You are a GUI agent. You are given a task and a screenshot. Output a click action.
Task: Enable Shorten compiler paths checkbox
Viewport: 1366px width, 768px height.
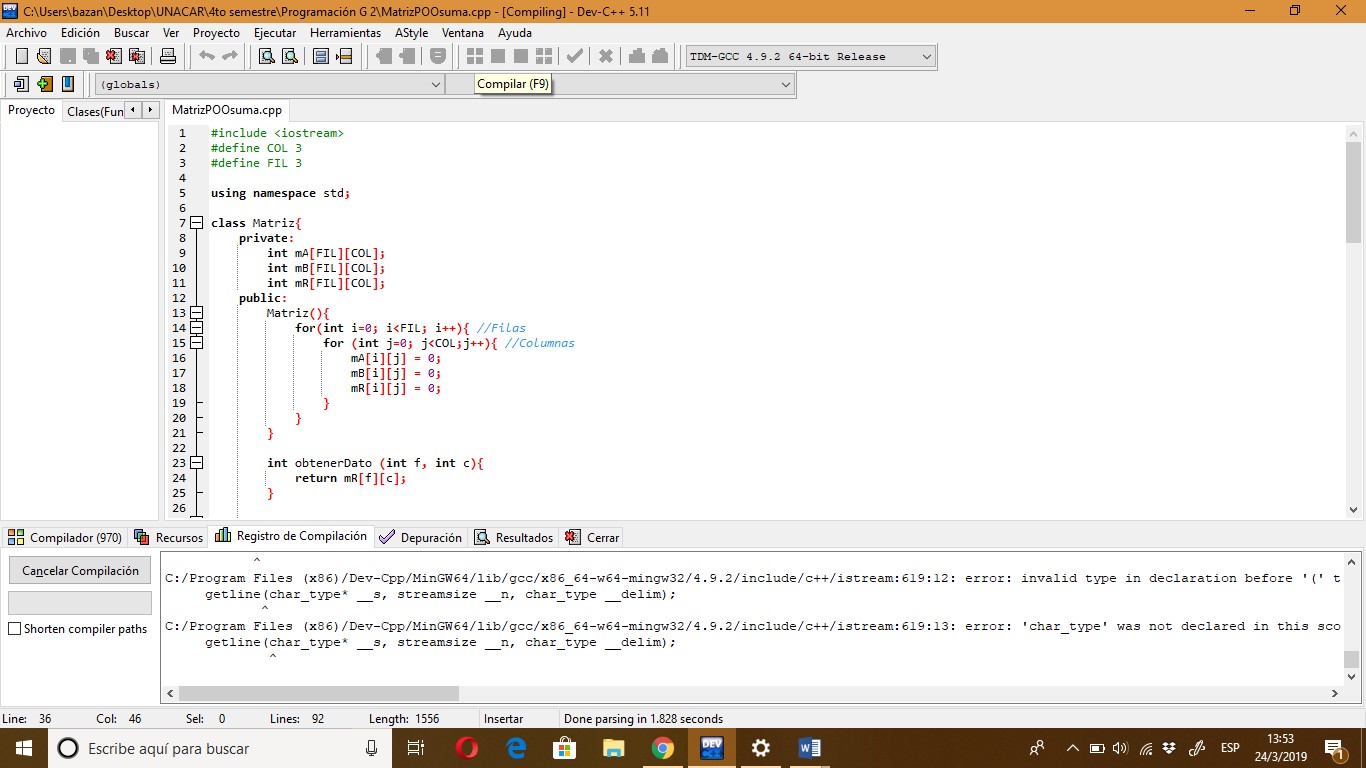(x=14, y=629)
